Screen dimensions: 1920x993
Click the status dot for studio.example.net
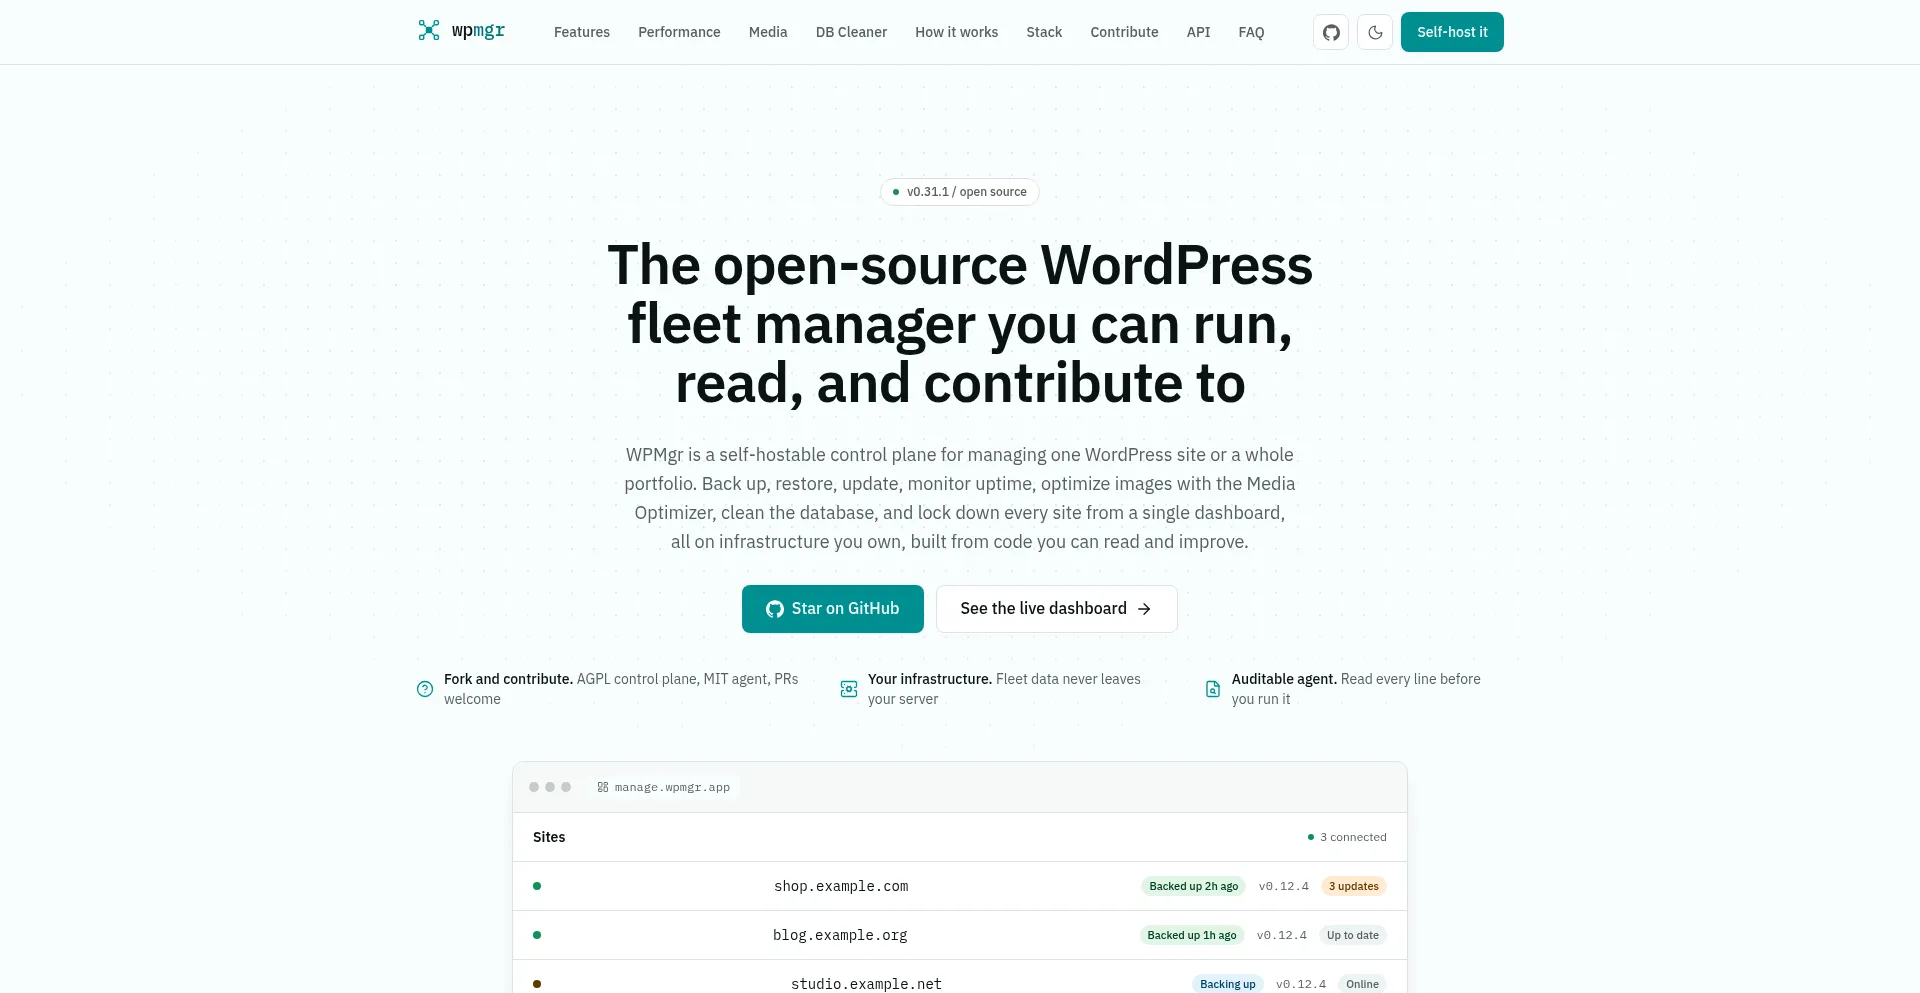click(x=537, y=984)
